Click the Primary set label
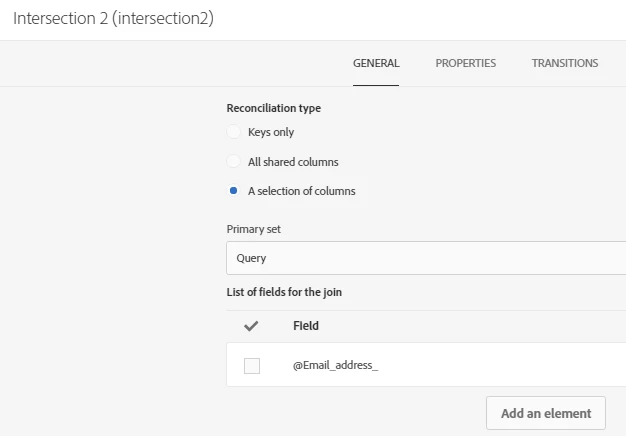Screen dimensions: 626x436 coord(254,229)
